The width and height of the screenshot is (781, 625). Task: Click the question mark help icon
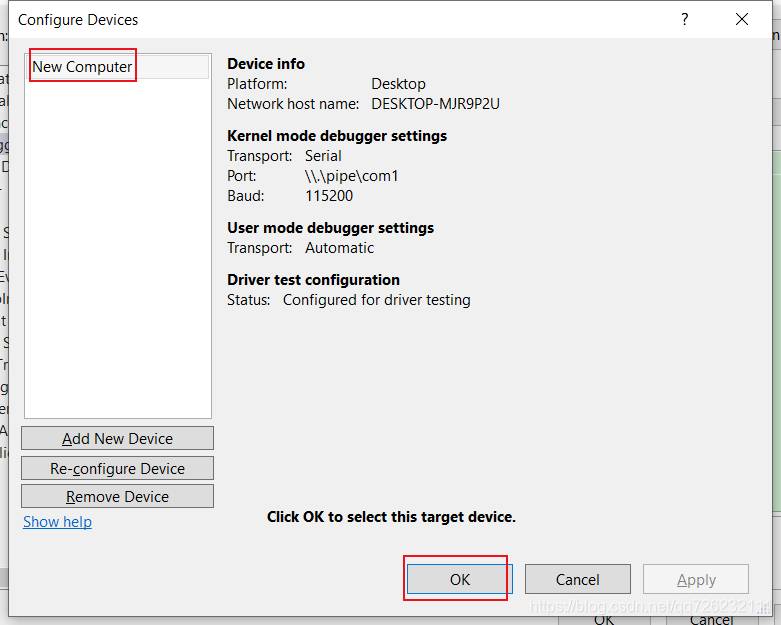point(685,19)
